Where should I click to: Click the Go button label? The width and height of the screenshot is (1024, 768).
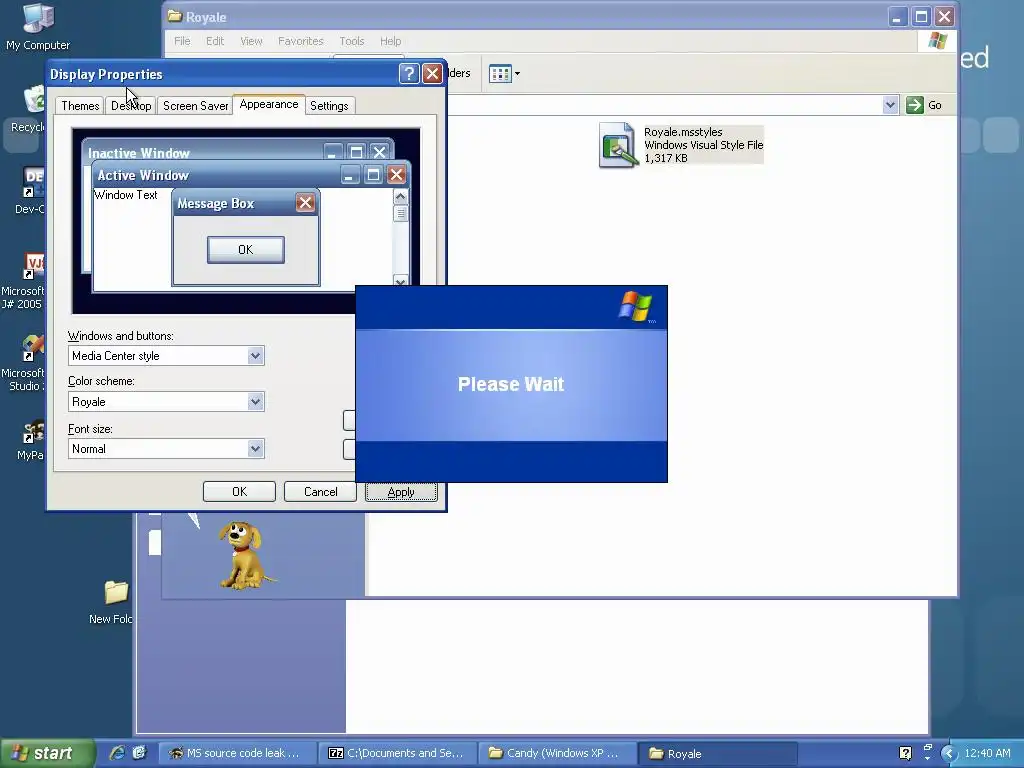click(x=935, y=105)
